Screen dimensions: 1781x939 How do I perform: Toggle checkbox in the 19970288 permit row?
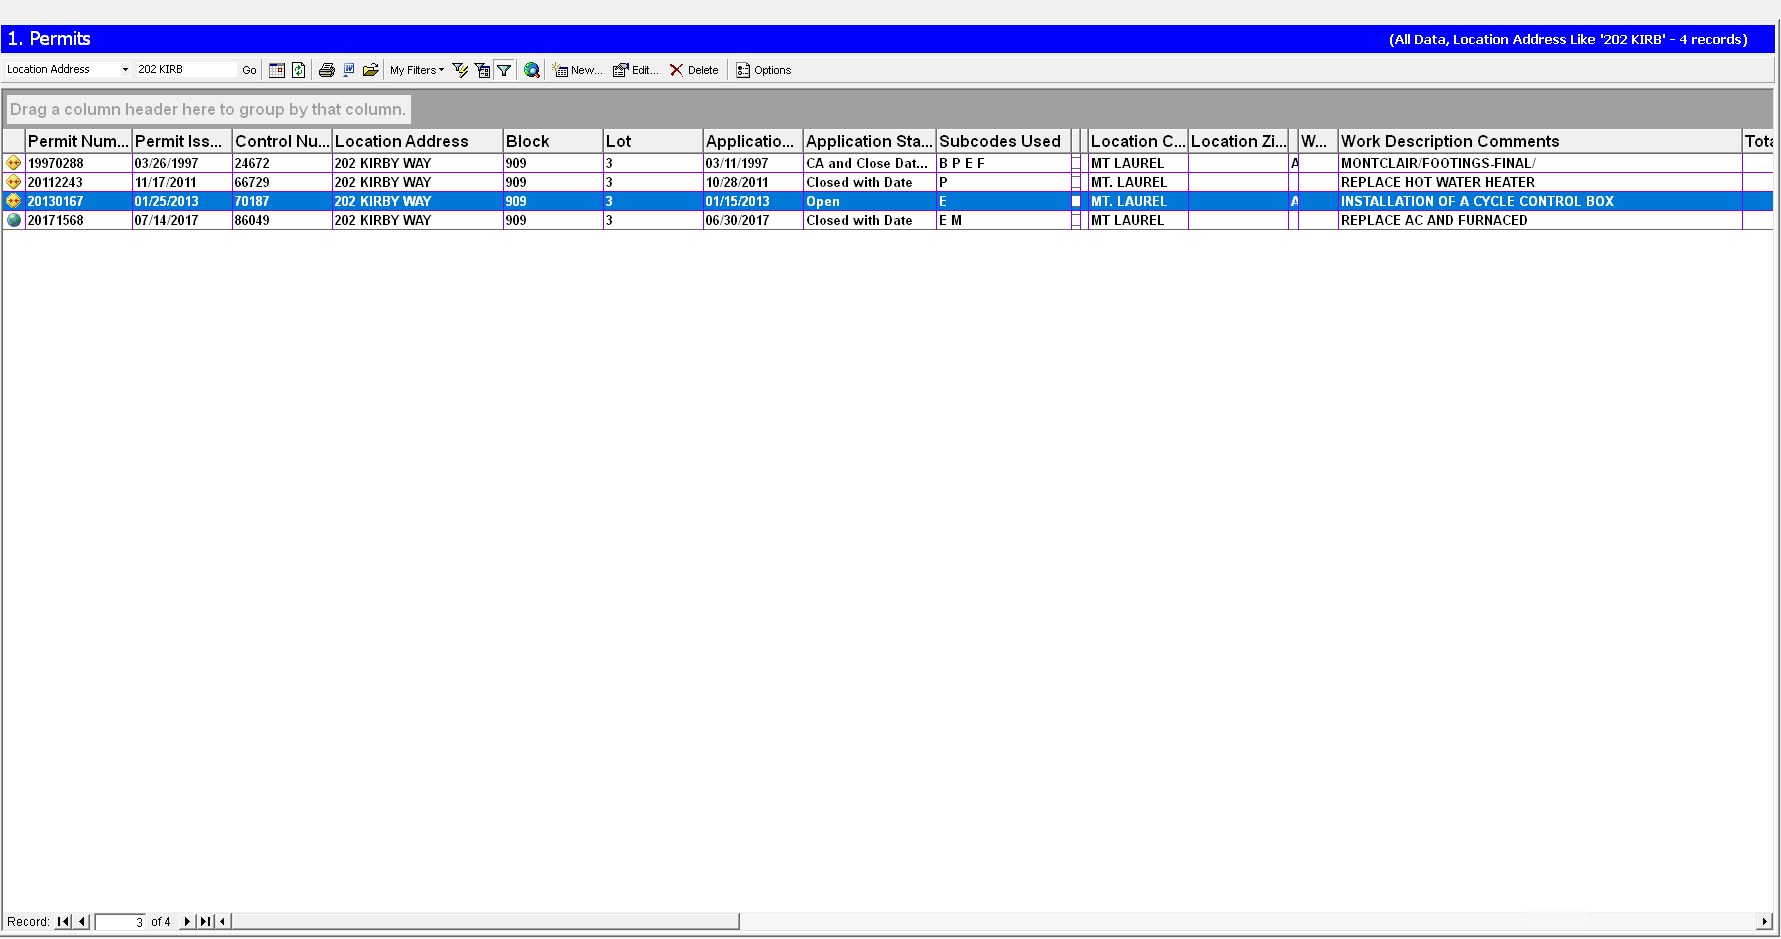click(x=1076, y=163)
